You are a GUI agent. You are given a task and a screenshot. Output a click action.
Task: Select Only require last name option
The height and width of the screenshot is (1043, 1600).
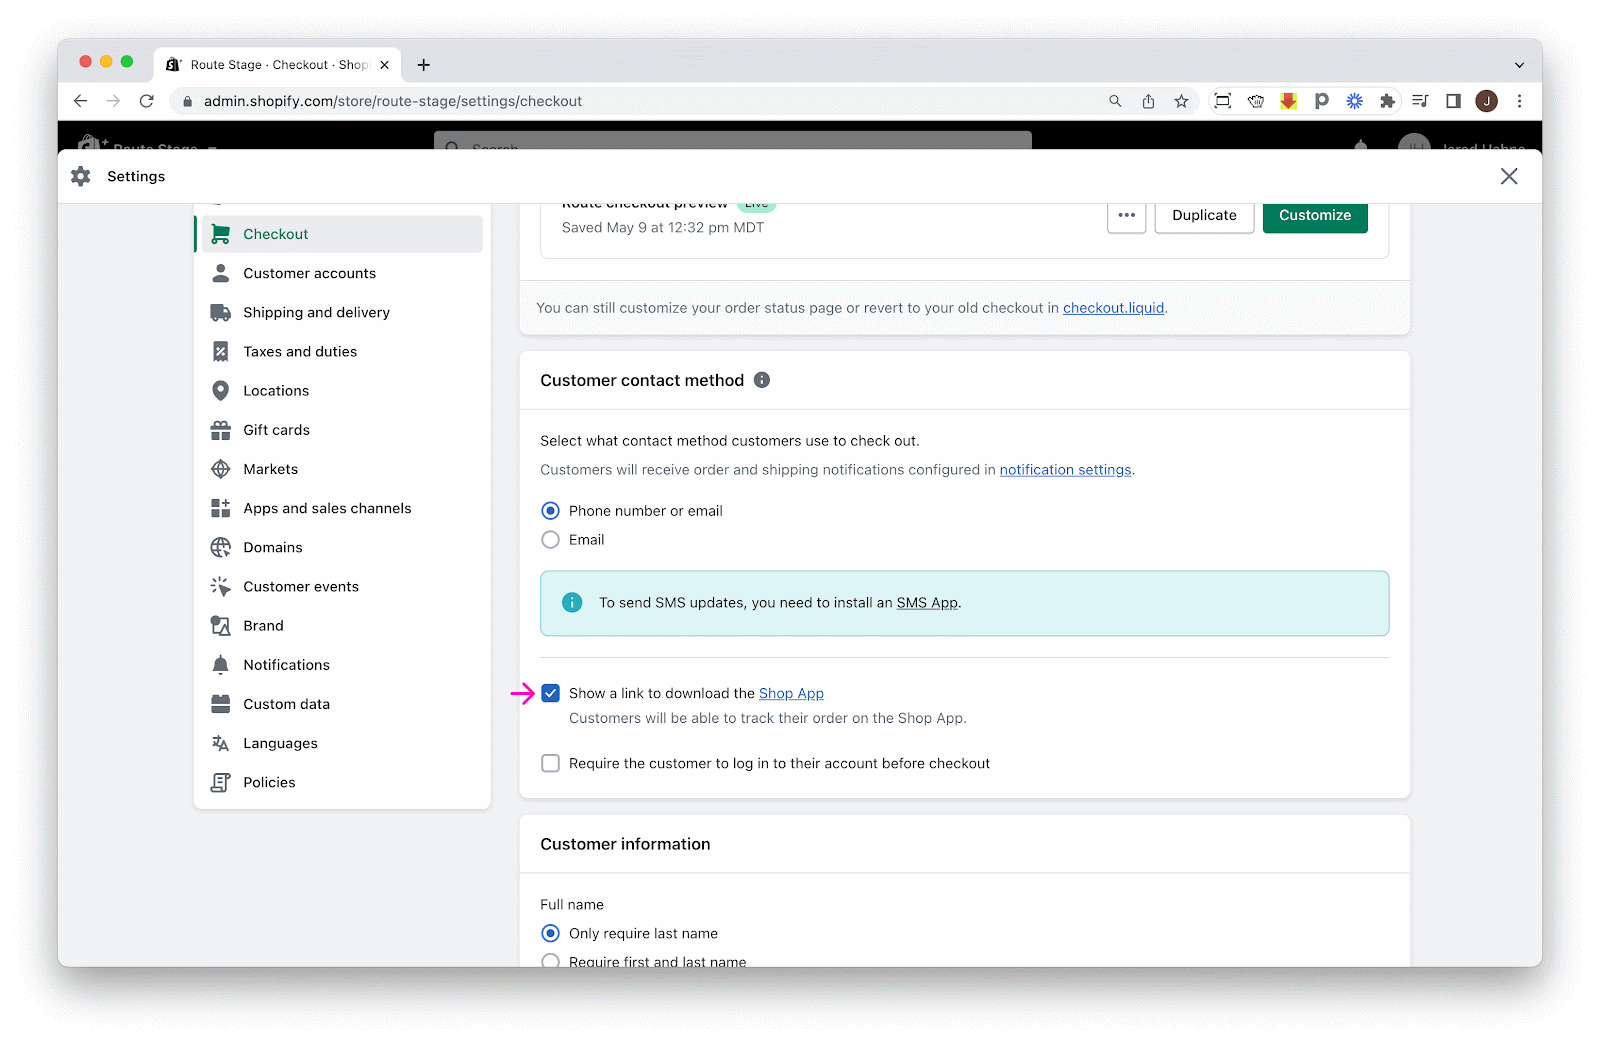[x=550, y=933]
